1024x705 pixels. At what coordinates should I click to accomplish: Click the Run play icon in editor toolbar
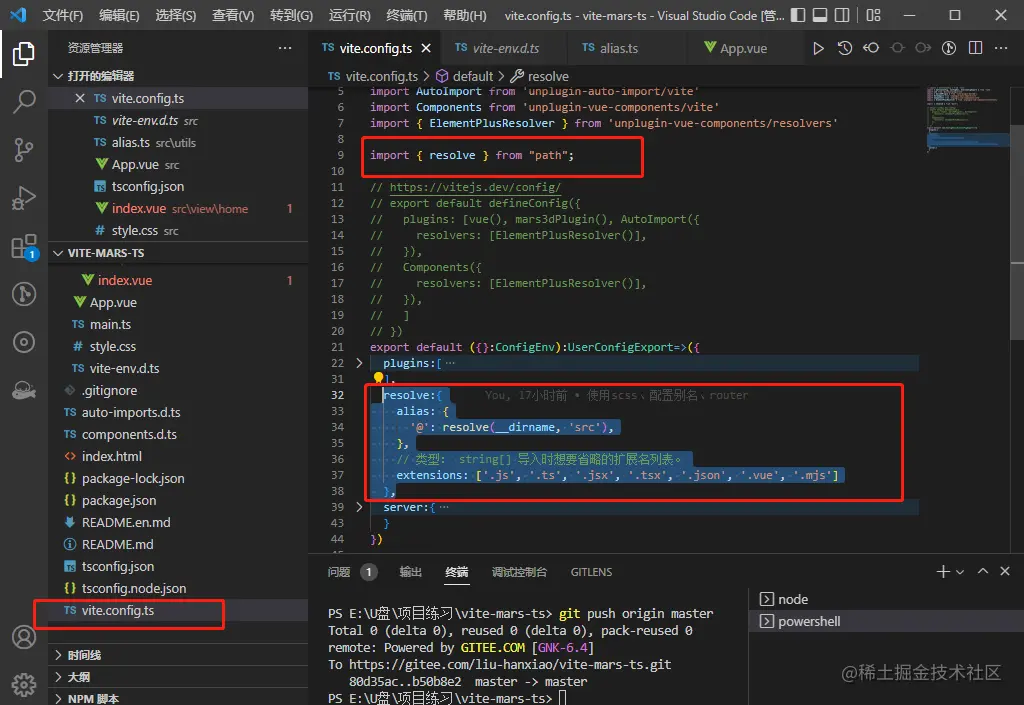pos(818,48)
